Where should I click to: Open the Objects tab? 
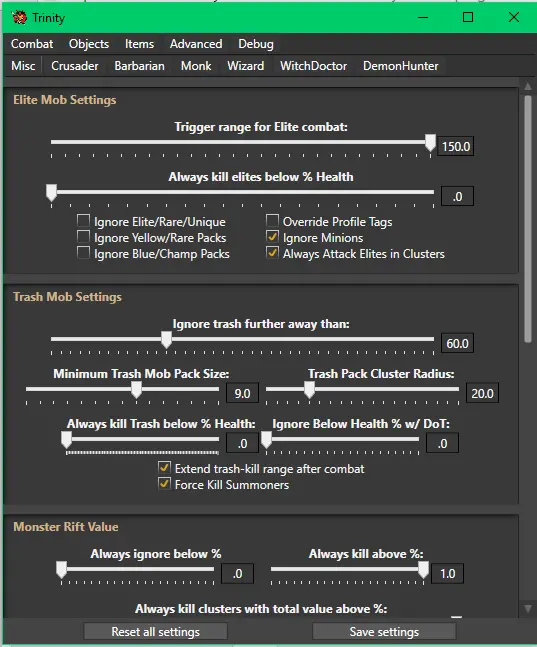(89, 44)
